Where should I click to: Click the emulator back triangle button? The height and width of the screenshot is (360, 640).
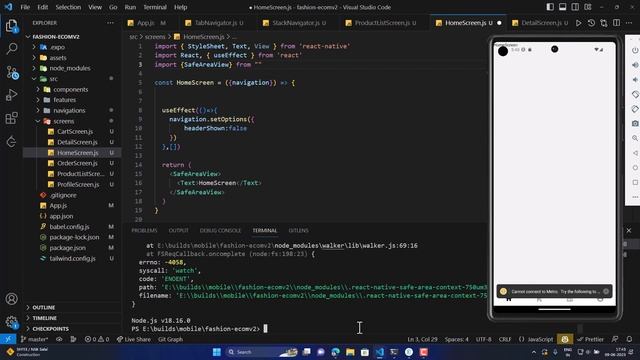(x=635, y=153)
